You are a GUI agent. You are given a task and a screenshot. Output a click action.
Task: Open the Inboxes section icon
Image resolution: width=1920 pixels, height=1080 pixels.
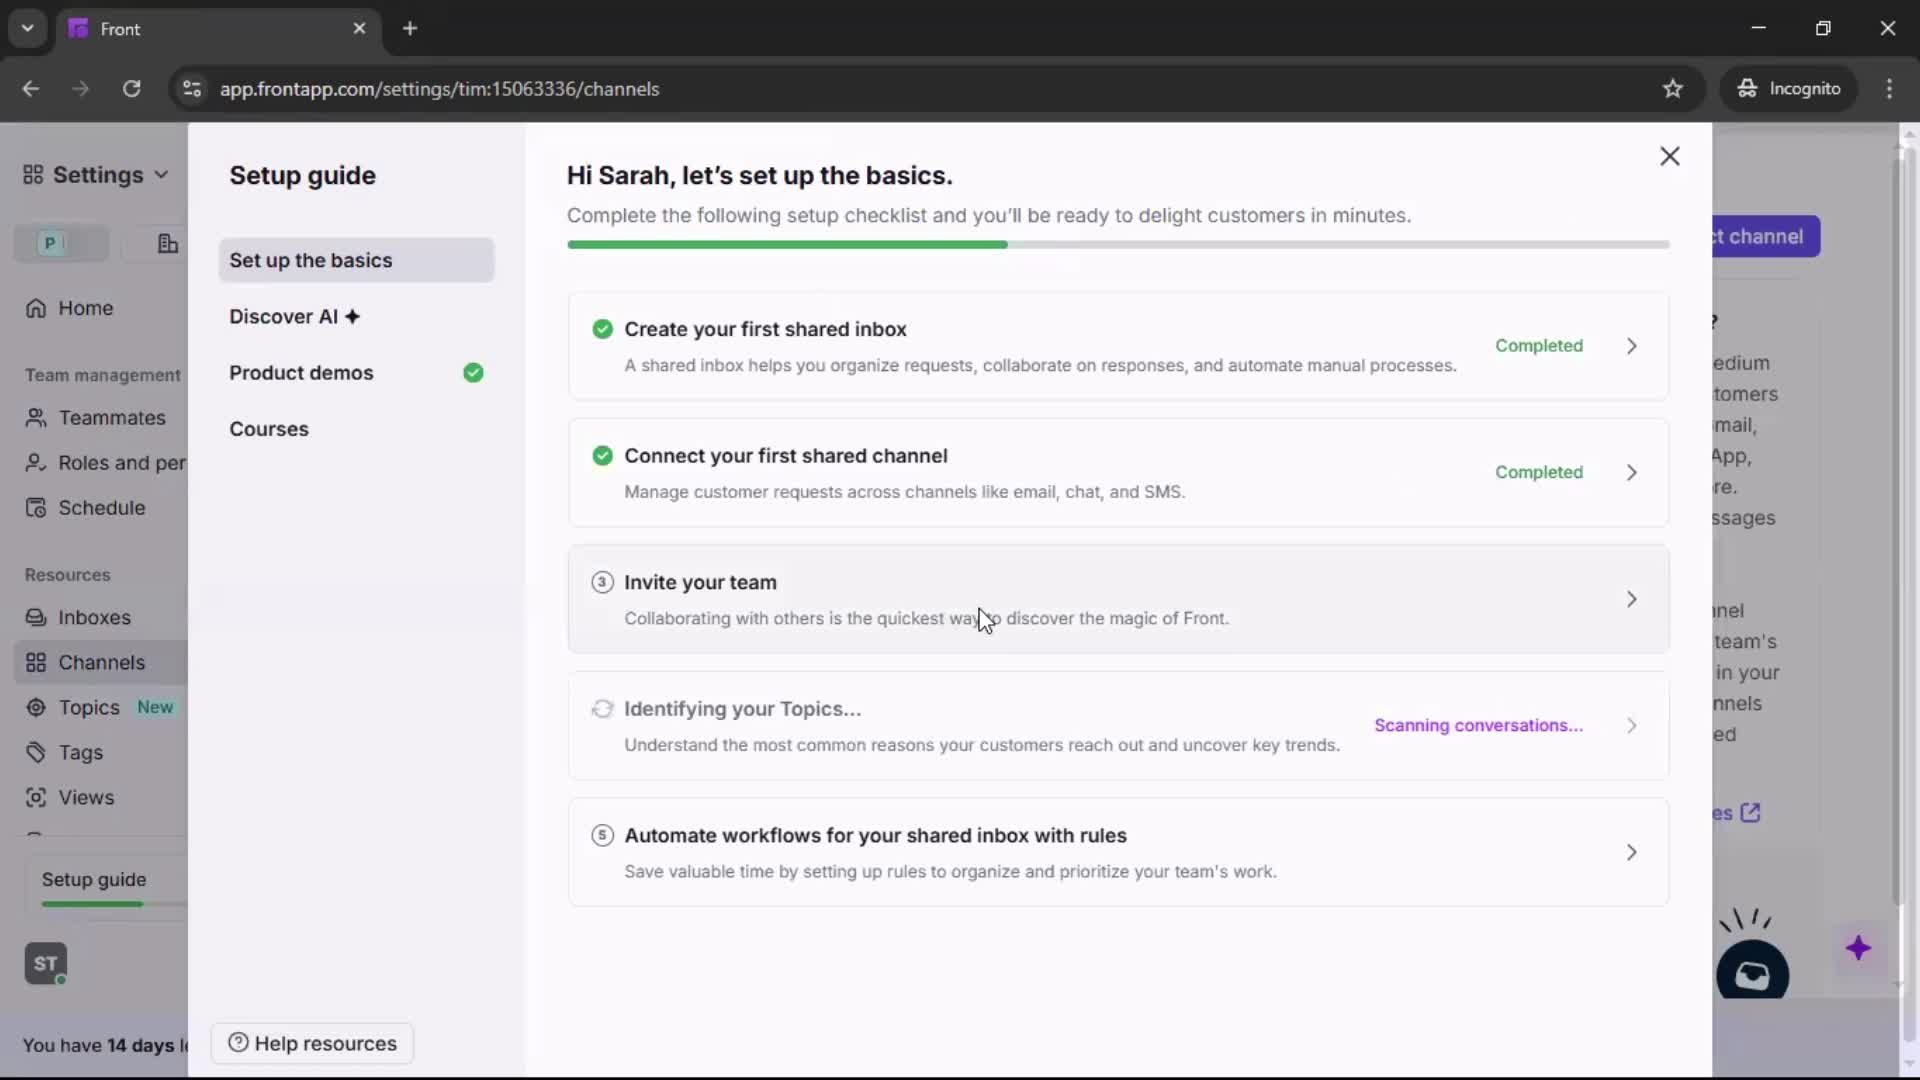pyautogui.click(x=36, y=617)
